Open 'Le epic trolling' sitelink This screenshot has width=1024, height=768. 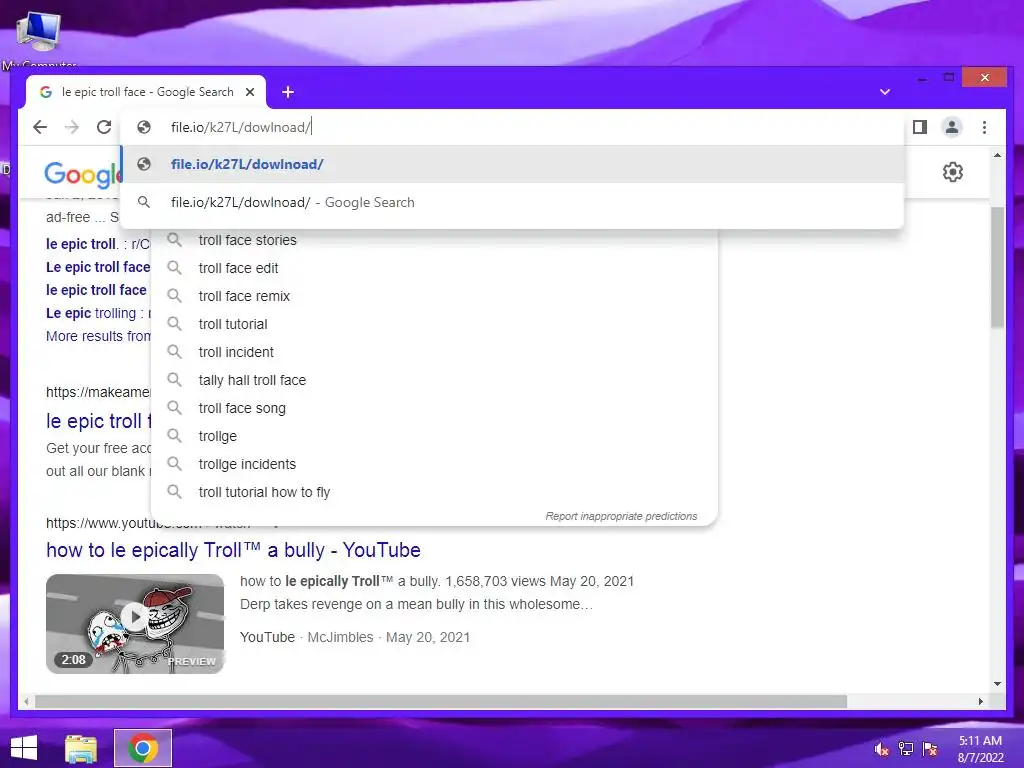(98, 313)
